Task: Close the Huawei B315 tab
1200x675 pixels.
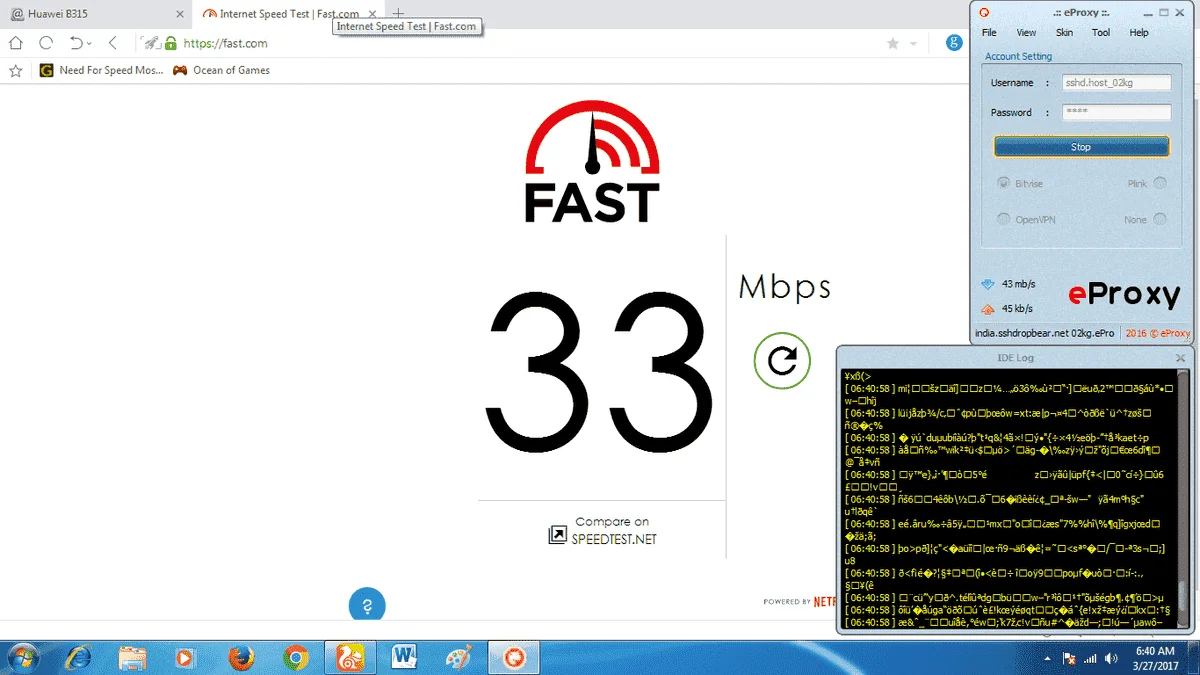Action: pos(180,14)
